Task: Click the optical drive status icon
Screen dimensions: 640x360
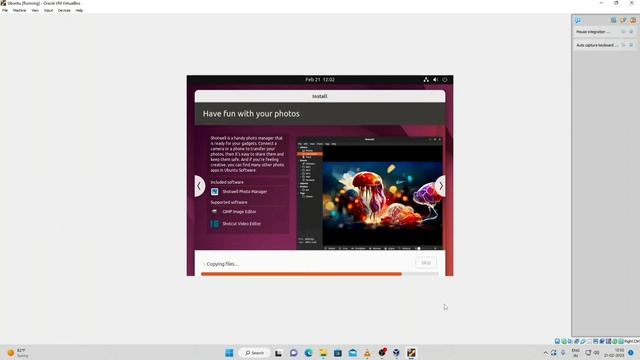Action: click(564, 341)
